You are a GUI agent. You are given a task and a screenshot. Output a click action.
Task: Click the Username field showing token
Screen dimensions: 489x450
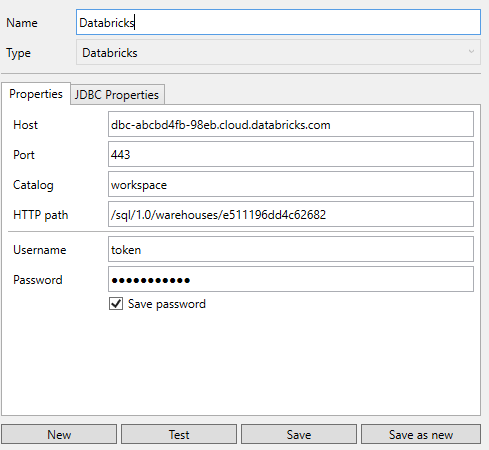[x=291, y=249]
